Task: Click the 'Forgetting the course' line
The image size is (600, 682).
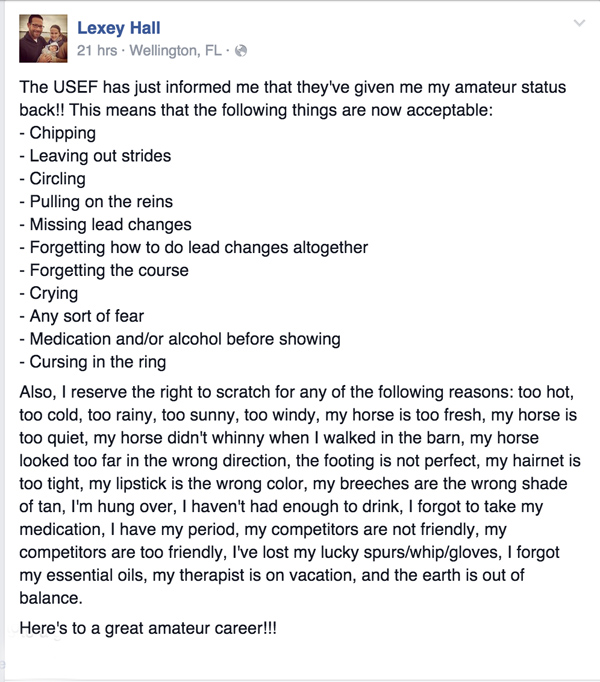Action: click(x=104, y=271)
